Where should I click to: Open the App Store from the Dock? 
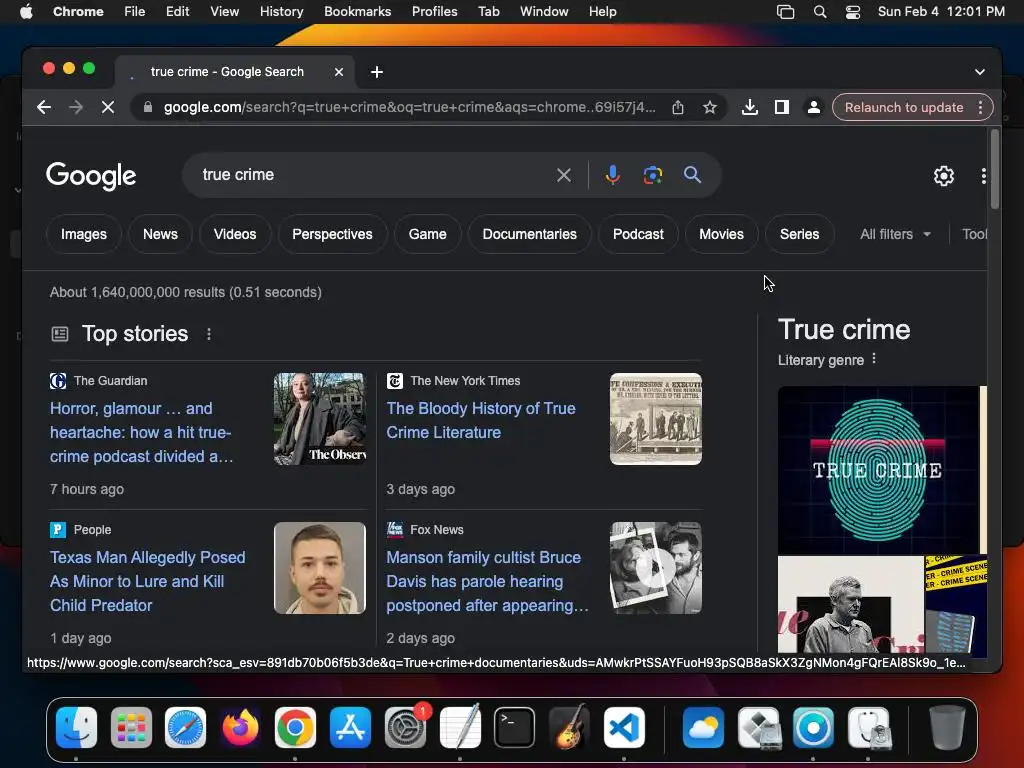pos(350,727)
